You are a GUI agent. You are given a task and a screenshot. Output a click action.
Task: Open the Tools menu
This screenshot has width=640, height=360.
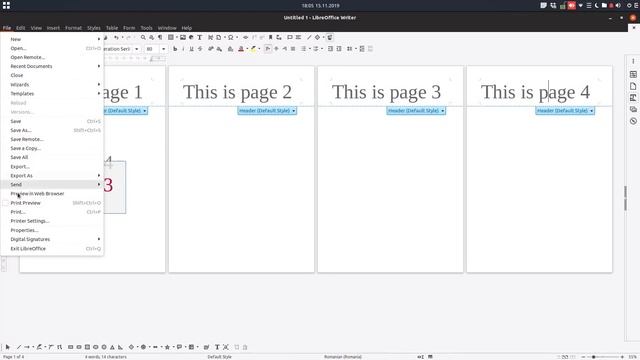(x=146, y=28)
